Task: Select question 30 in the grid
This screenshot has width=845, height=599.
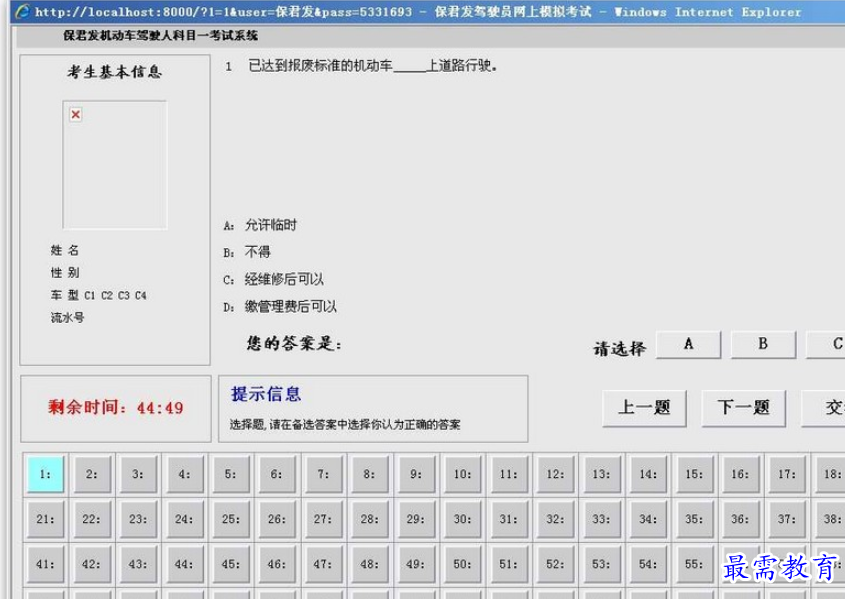Action: pyautogui.click(x=462, y=519)
